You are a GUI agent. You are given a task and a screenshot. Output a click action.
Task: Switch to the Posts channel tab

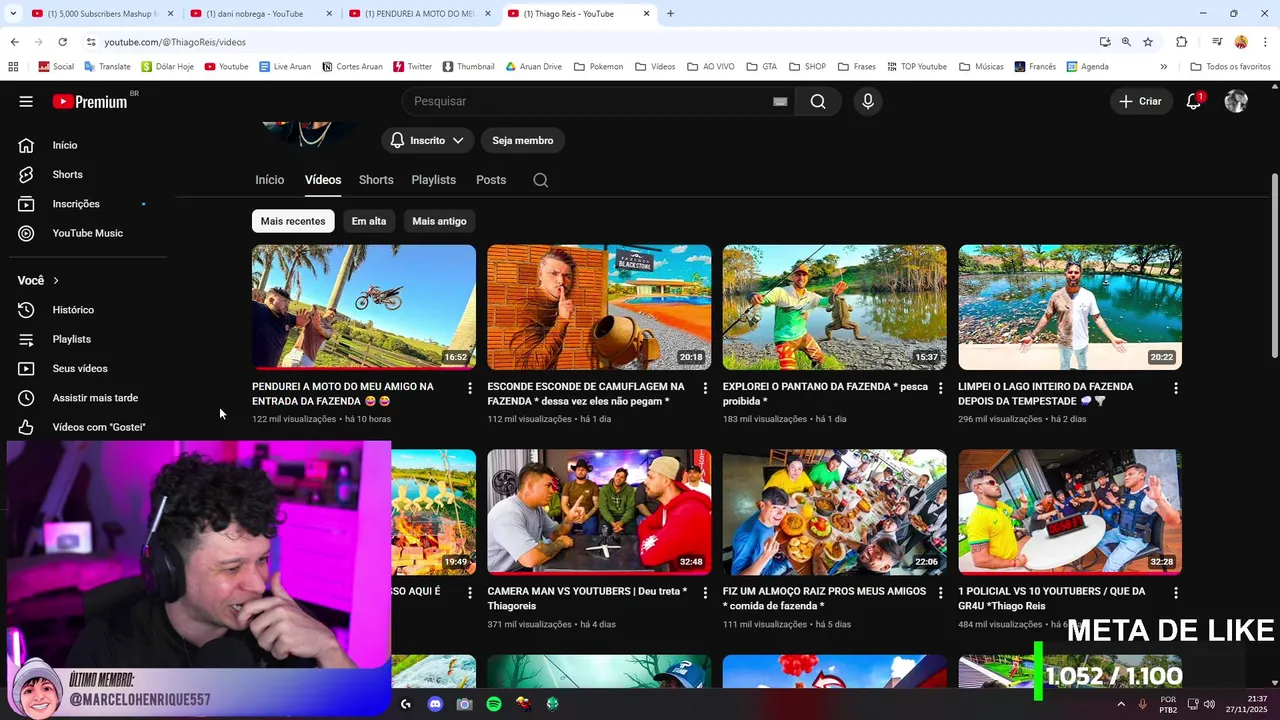coord(491,180)
